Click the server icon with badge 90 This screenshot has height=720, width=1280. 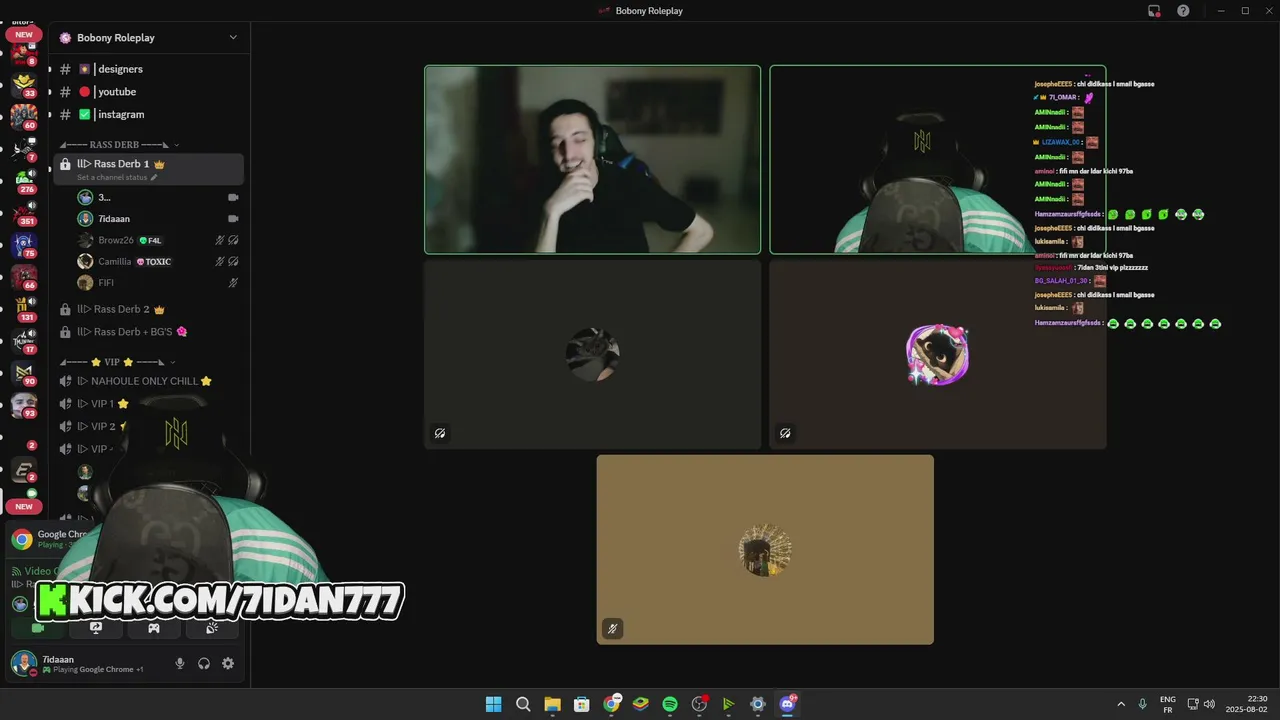[x=24, y=373]
